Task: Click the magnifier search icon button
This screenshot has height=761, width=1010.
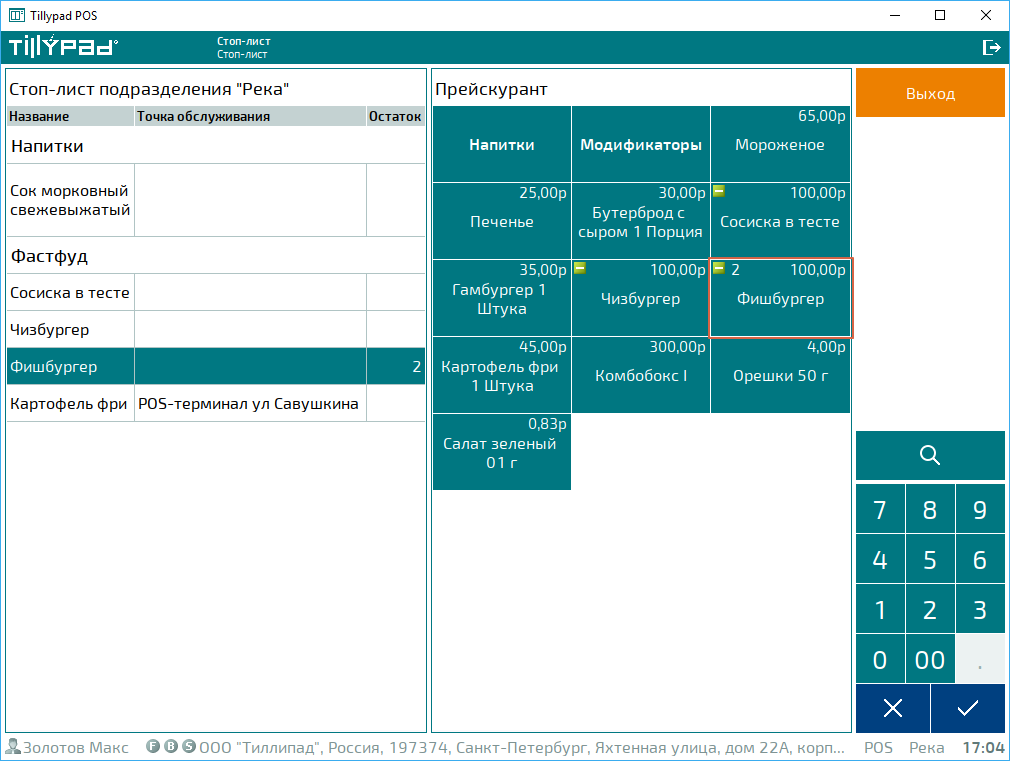Action: (x=930, y=456)
